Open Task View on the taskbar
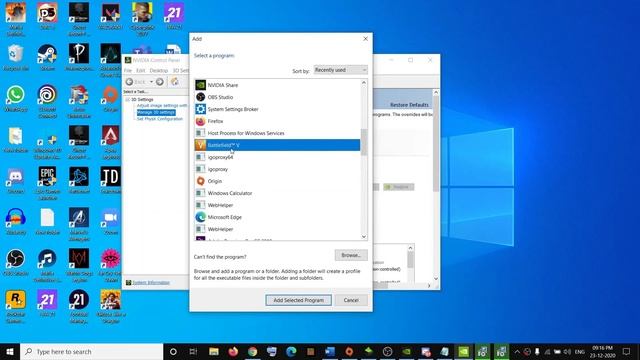 click(193, 351)
